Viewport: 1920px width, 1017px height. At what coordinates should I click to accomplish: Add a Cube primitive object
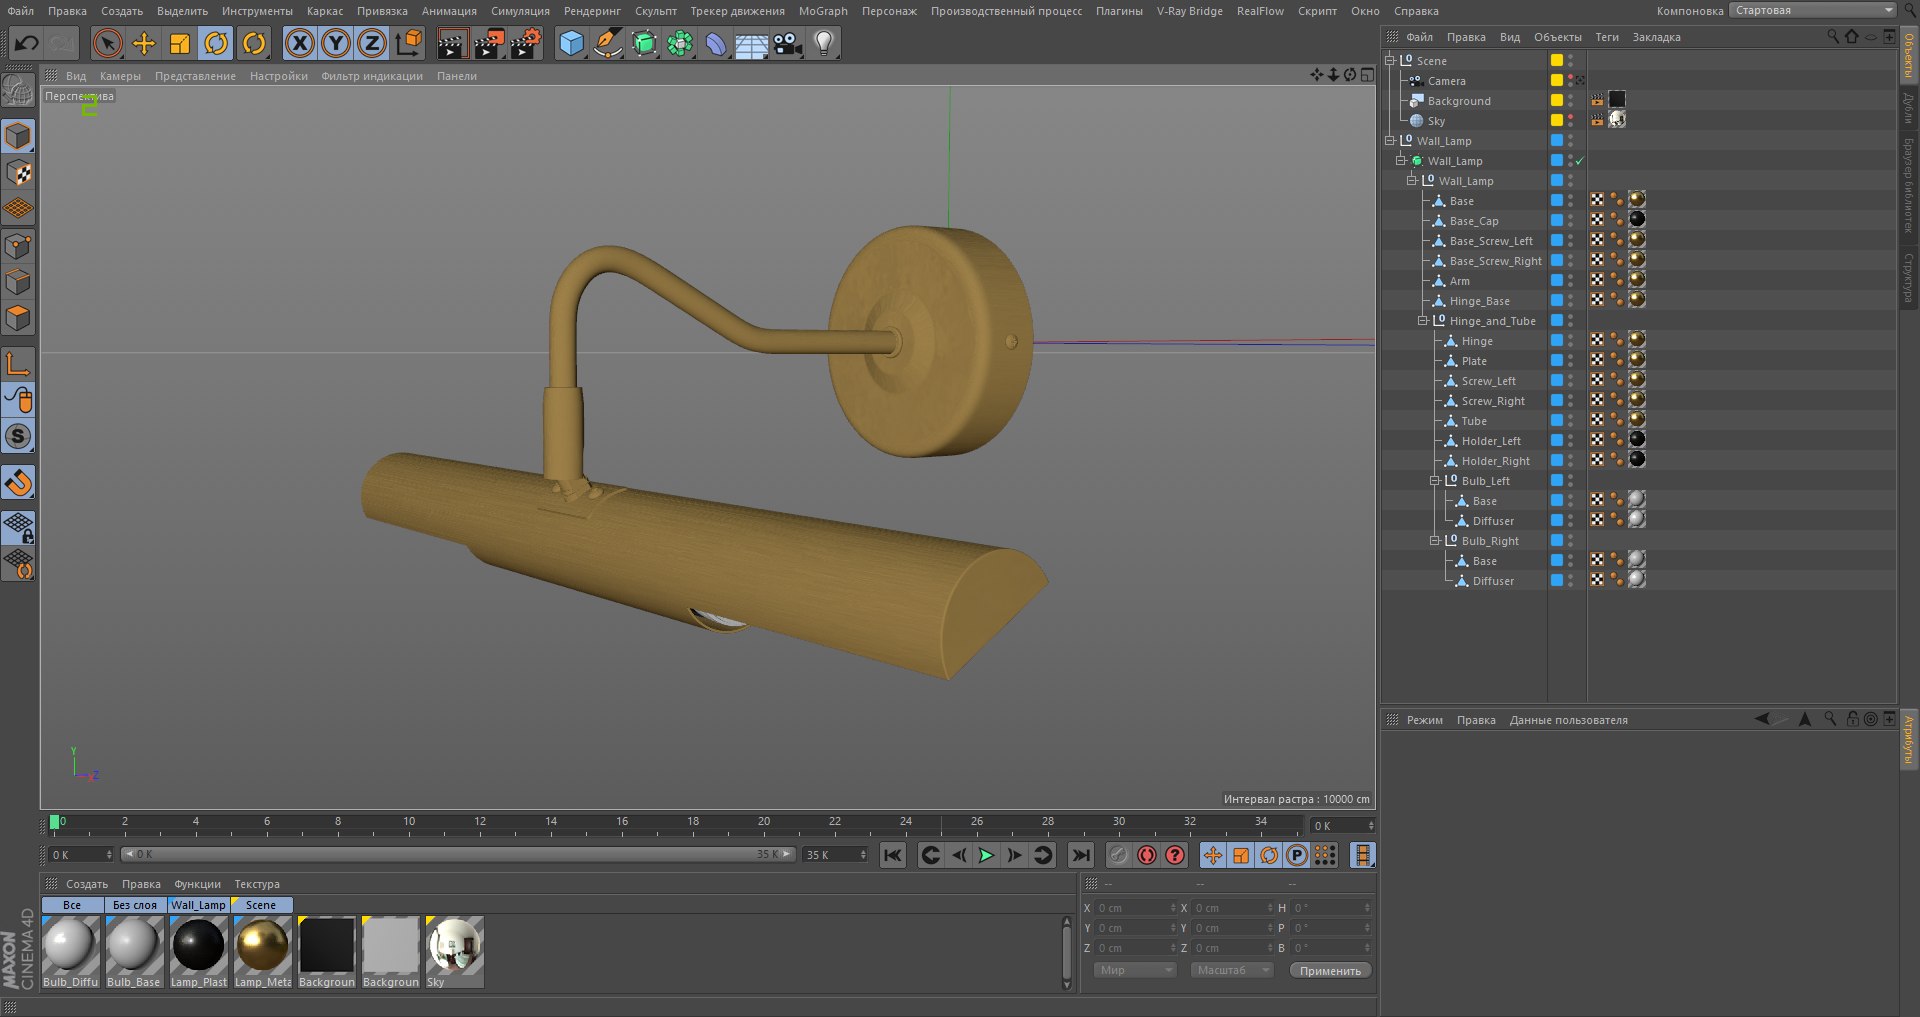571,43
